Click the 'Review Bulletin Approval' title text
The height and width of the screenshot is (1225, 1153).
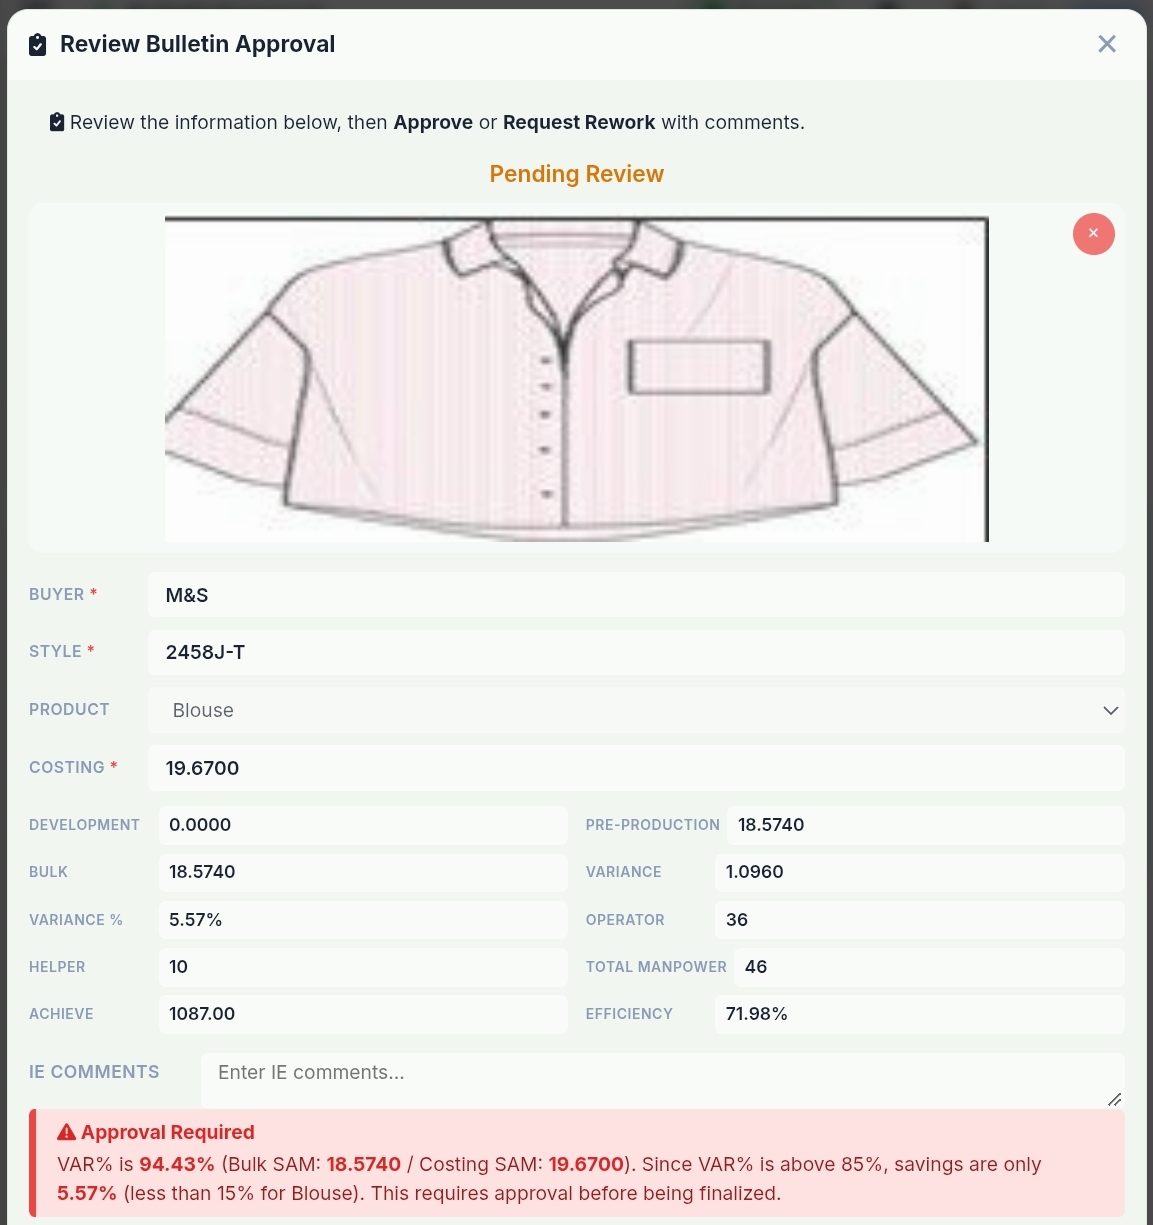tap(198, 44)
